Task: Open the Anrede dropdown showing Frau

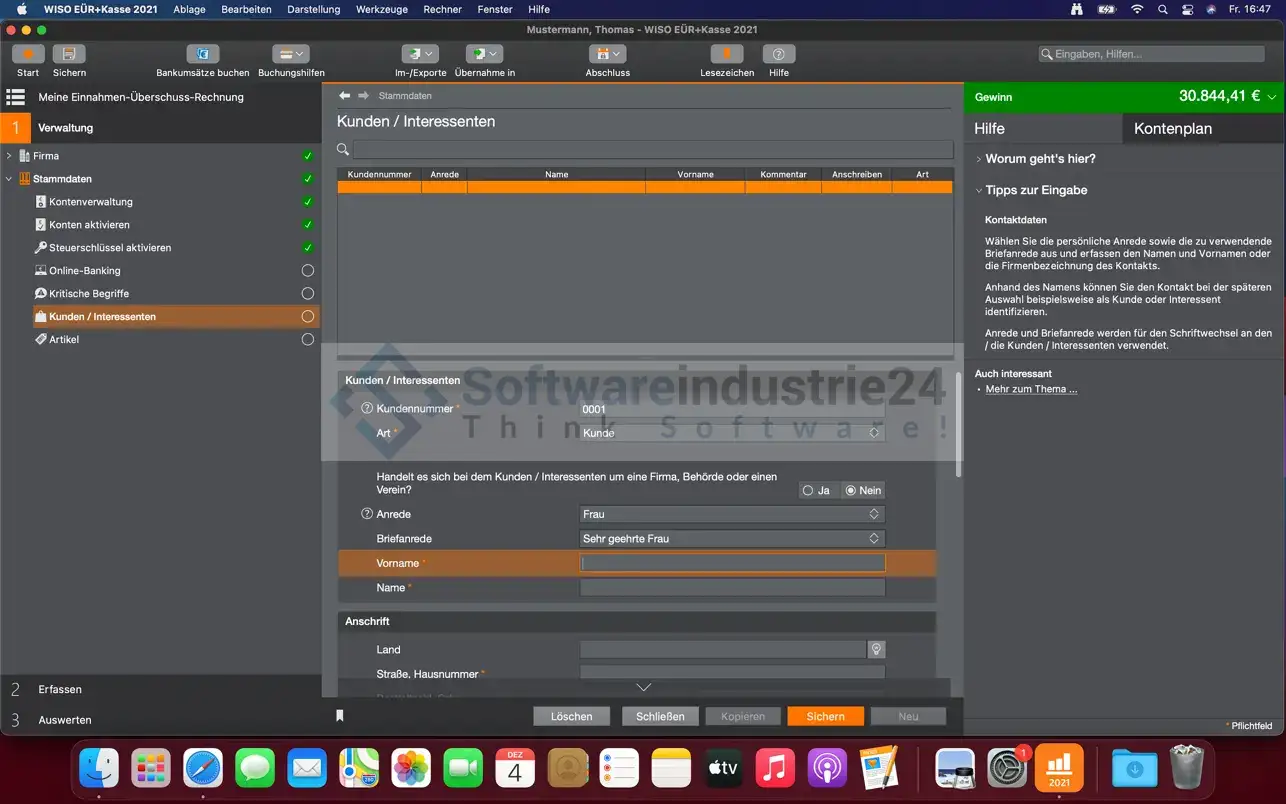Action: [x=732, y=514]
